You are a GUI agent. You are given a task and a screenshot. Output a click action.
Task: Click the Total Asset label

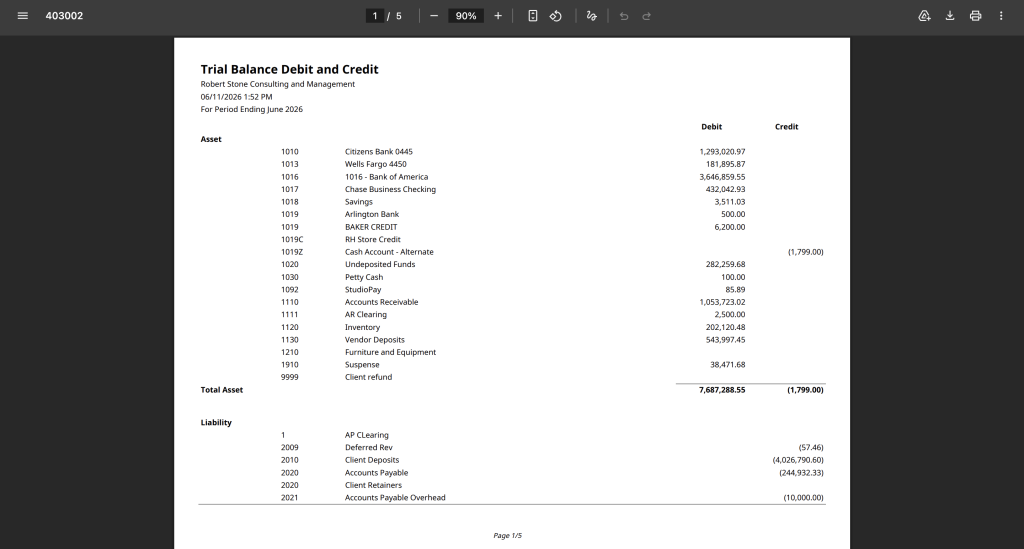point(221,390)
